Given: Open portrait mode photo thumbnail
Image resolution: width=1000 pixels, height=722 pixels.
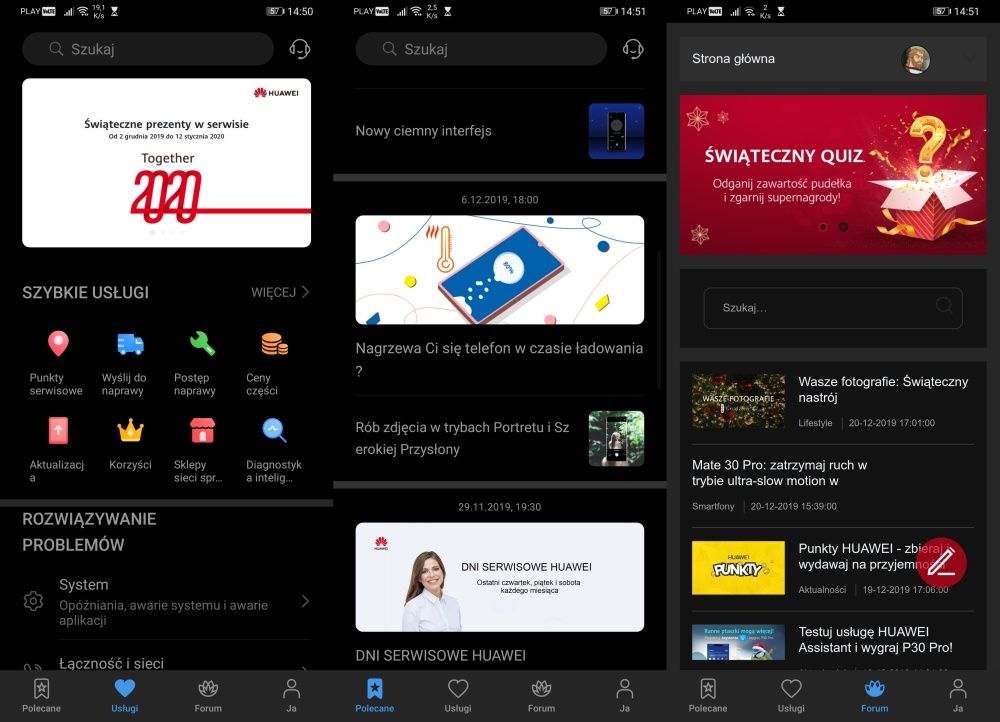Looking at the screenshot, I should [616, 439].
